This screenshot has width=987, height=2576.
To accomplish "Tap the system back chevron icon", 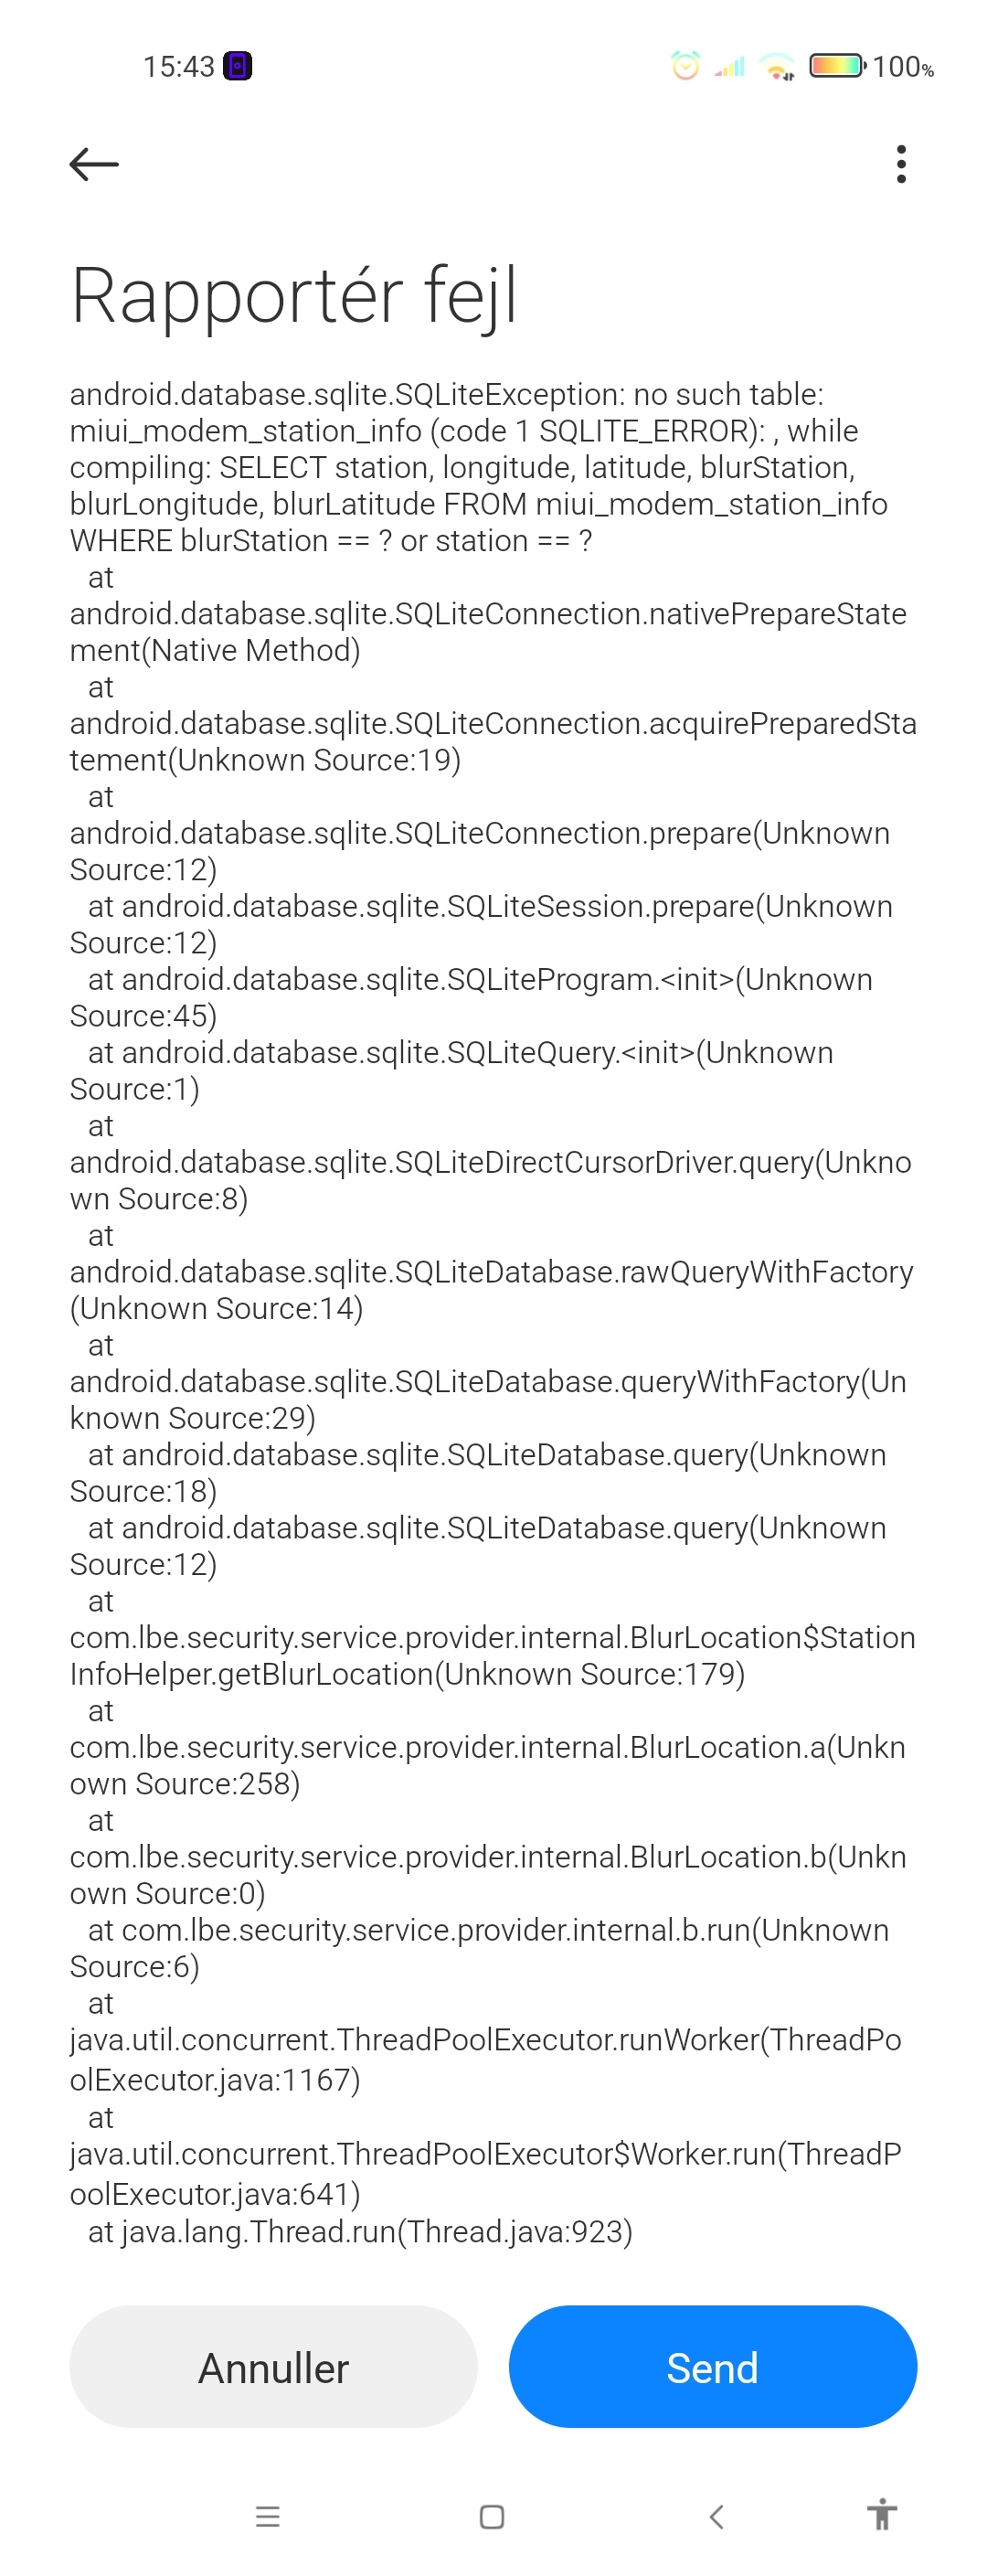I will click(x=716, y=2516).
